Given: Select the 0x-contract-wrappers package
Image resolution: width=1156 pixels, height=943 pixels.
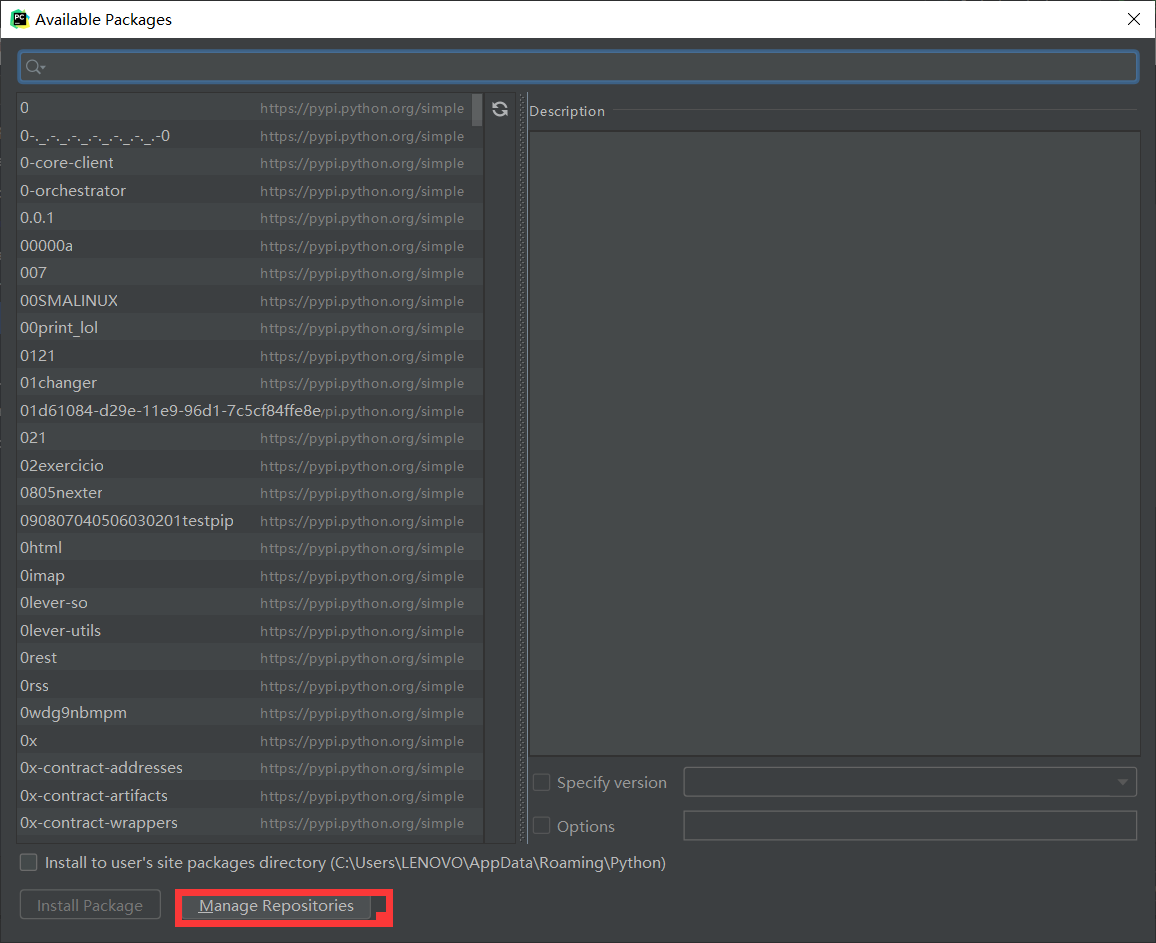Looking at the screenshot, I should pos(250,823).
